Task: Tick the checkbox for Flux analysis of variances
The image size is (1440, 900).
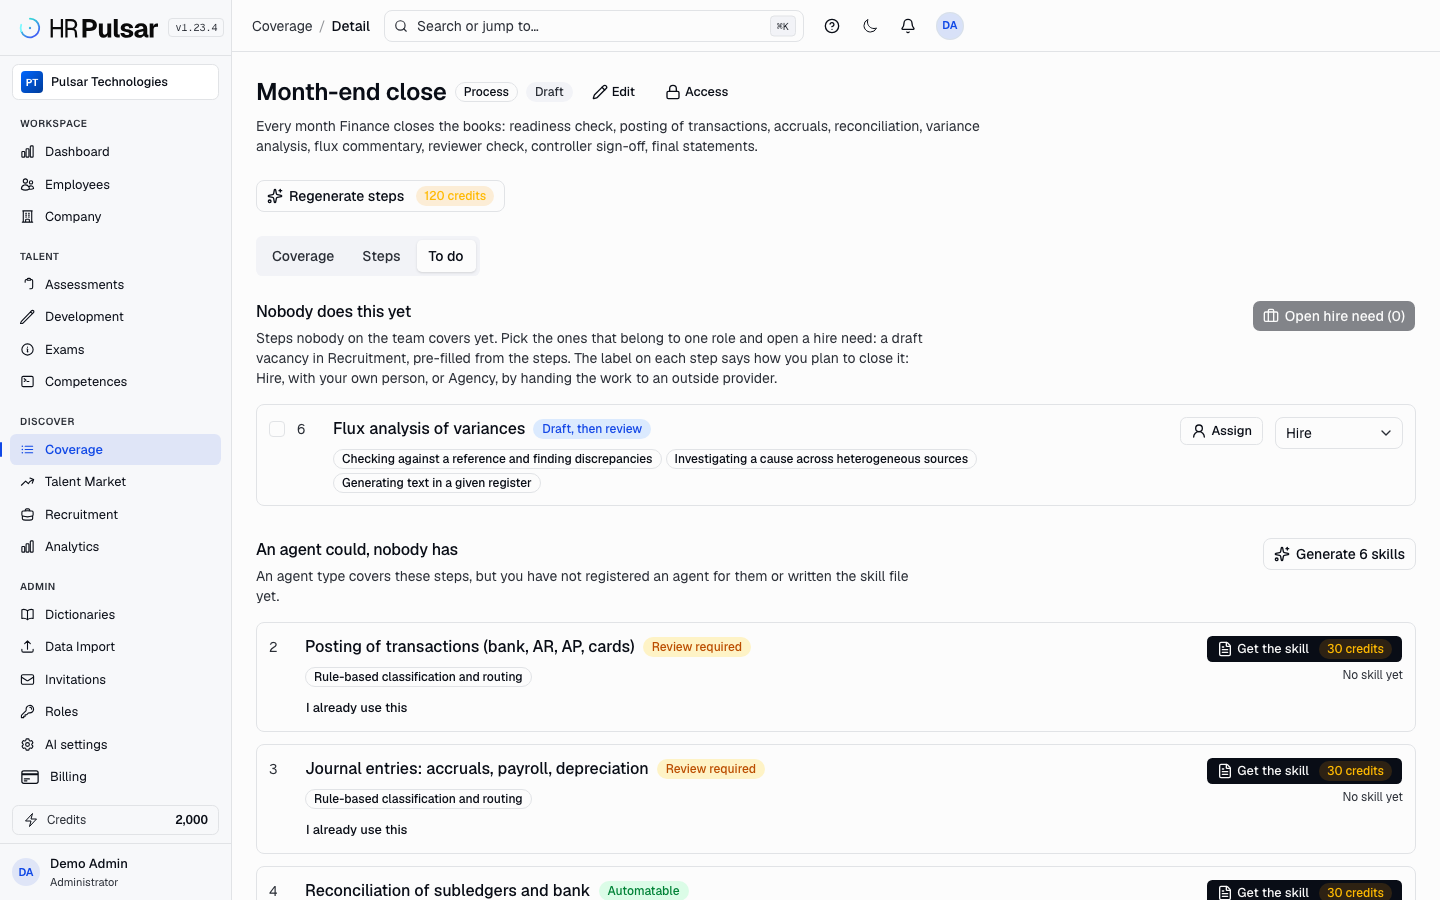Action: [277, 429]
